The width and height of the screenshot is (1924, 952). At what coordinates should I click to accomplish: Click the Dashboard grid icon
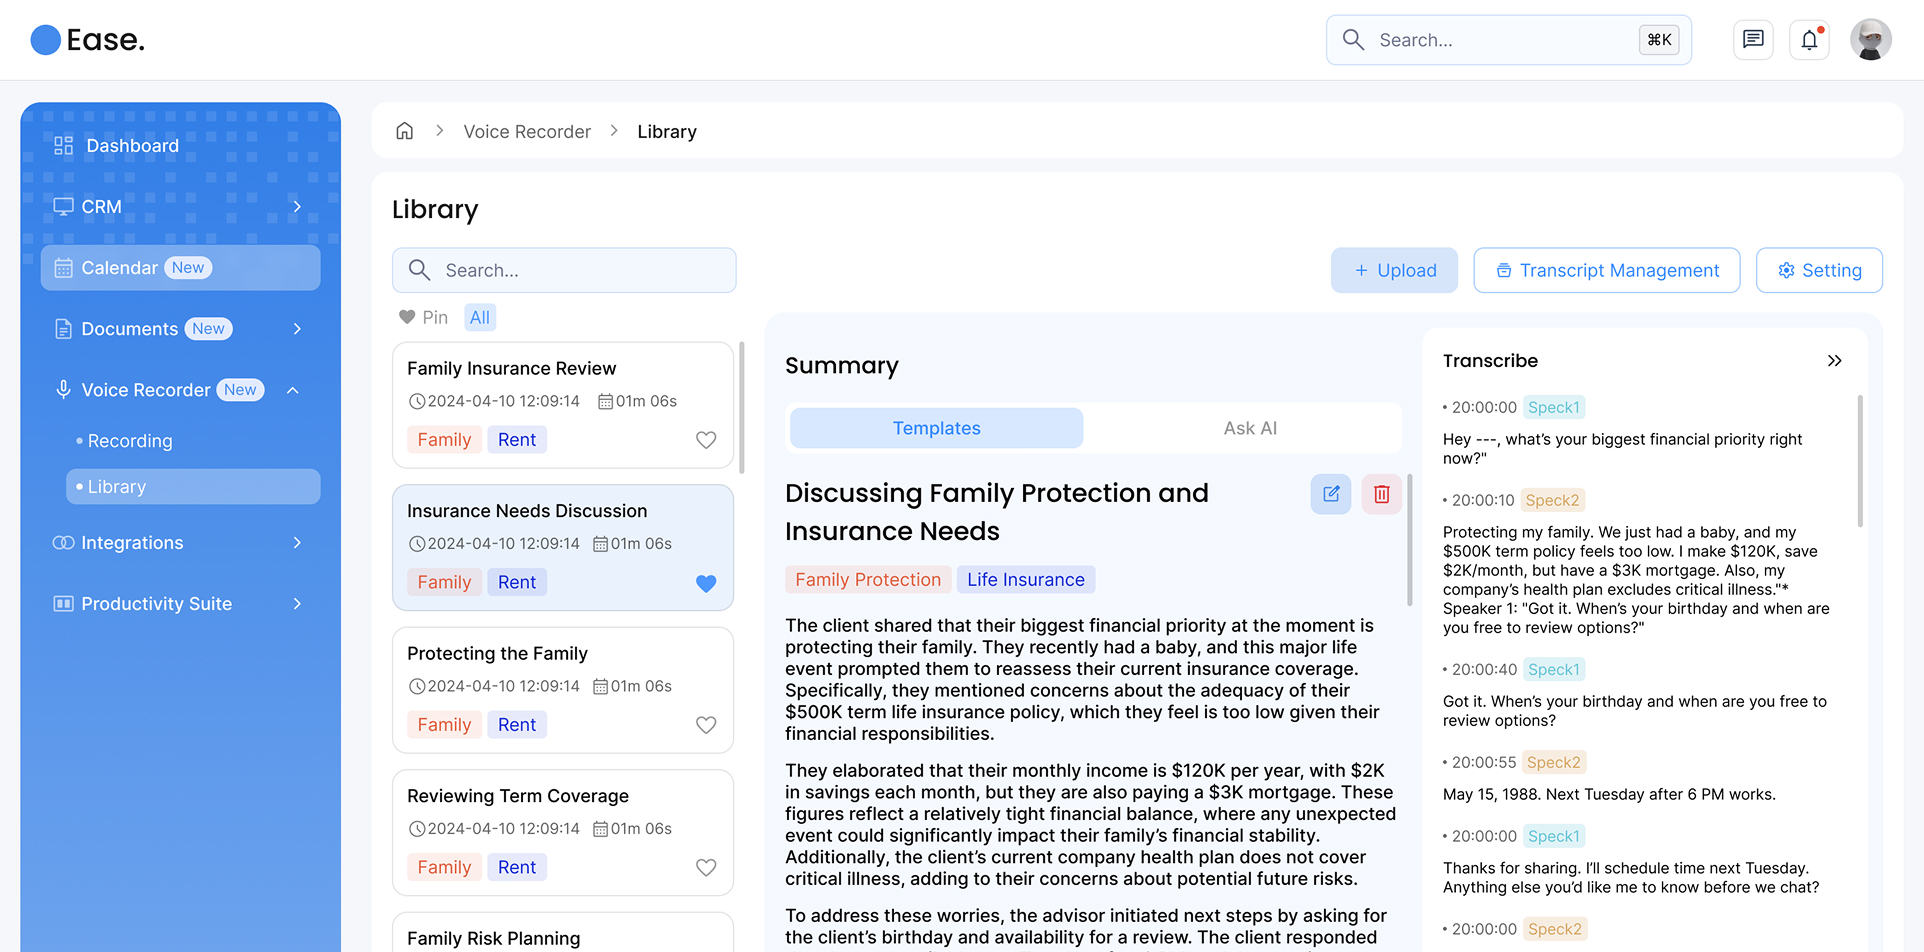[x=63, y=146]
